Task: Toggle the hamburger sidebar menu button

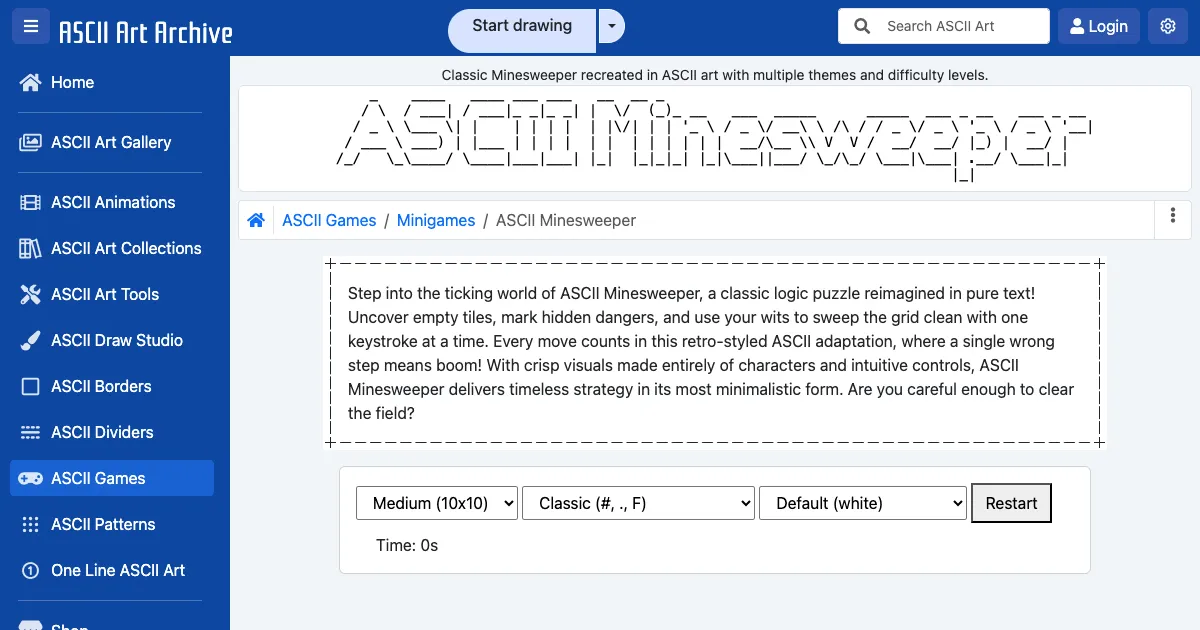Action: coord(31,27)
